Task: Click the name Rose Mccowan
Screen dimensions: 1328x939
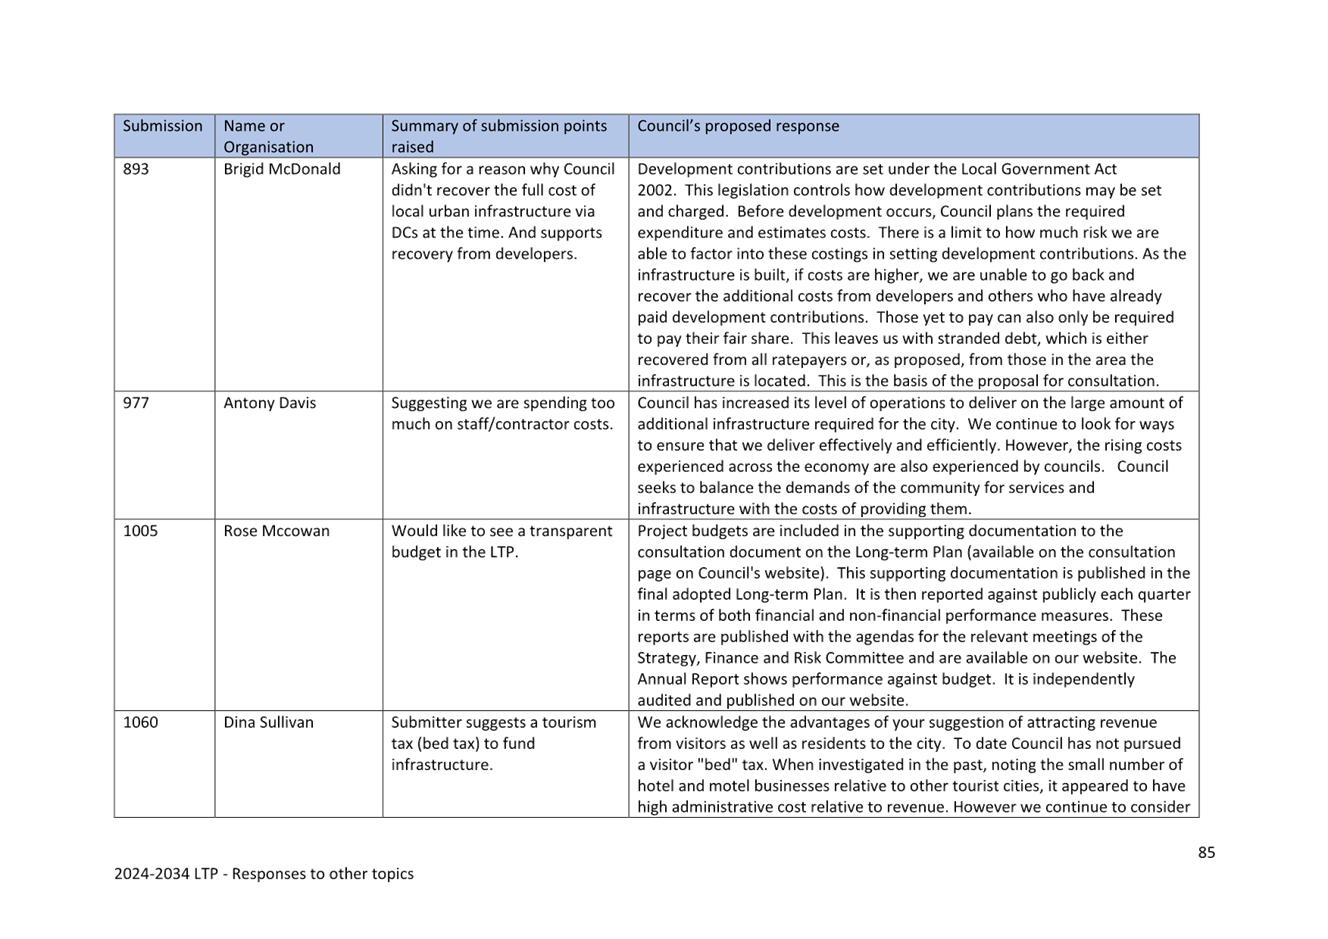Action: tap(276, 531)
